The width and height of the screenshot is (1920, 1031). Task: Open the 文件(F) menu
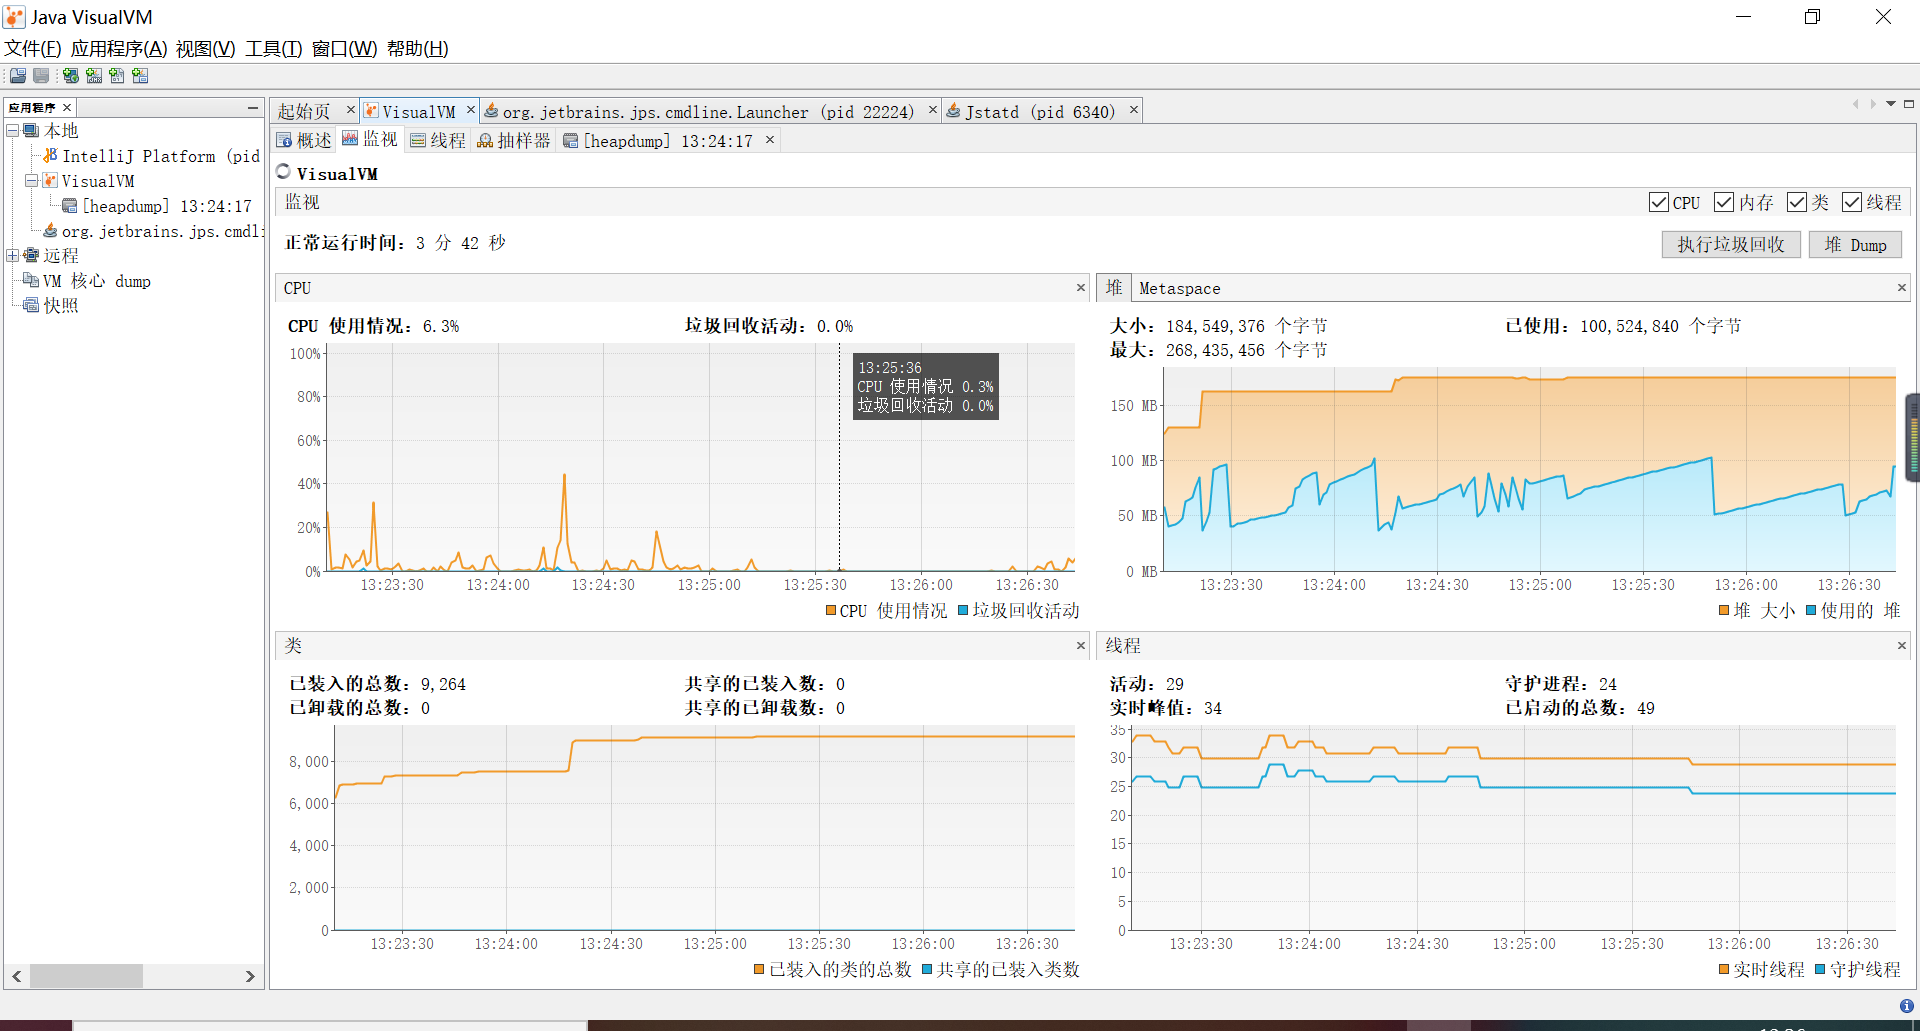click(x=33, y=49)
